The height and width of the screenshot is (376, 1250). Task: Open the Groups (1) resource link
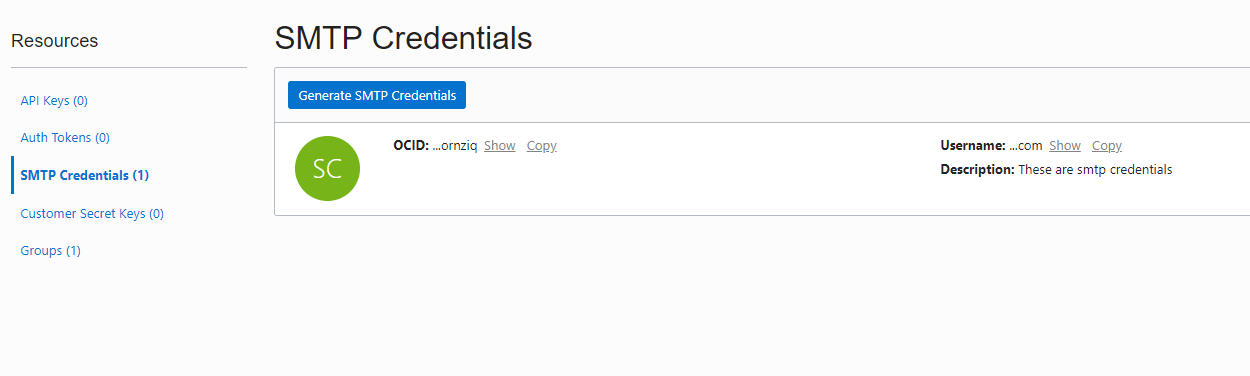coord(51,250)
